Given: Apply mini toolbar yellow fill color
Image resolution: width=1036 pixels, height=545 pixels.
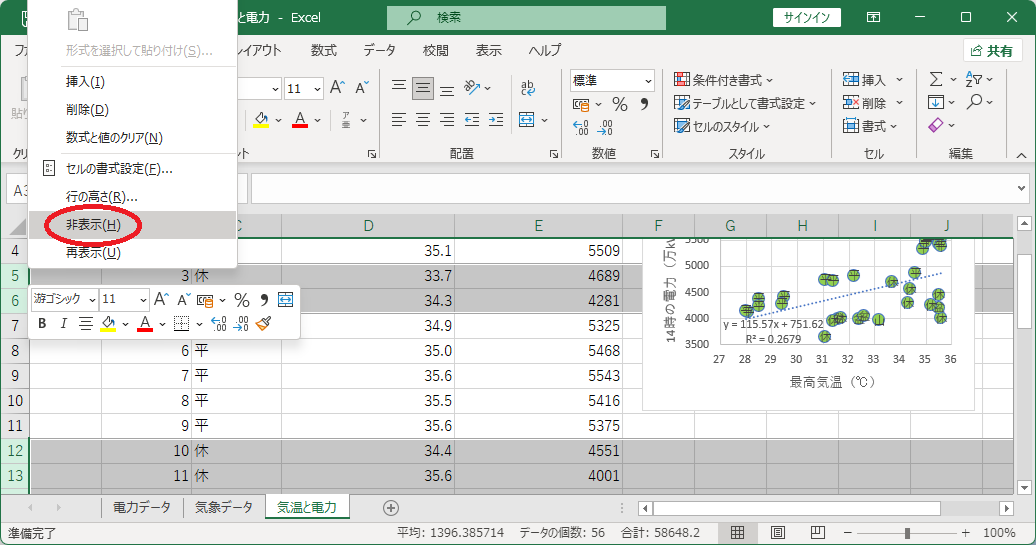Looking at the screenshot, I should click(108, 323).
